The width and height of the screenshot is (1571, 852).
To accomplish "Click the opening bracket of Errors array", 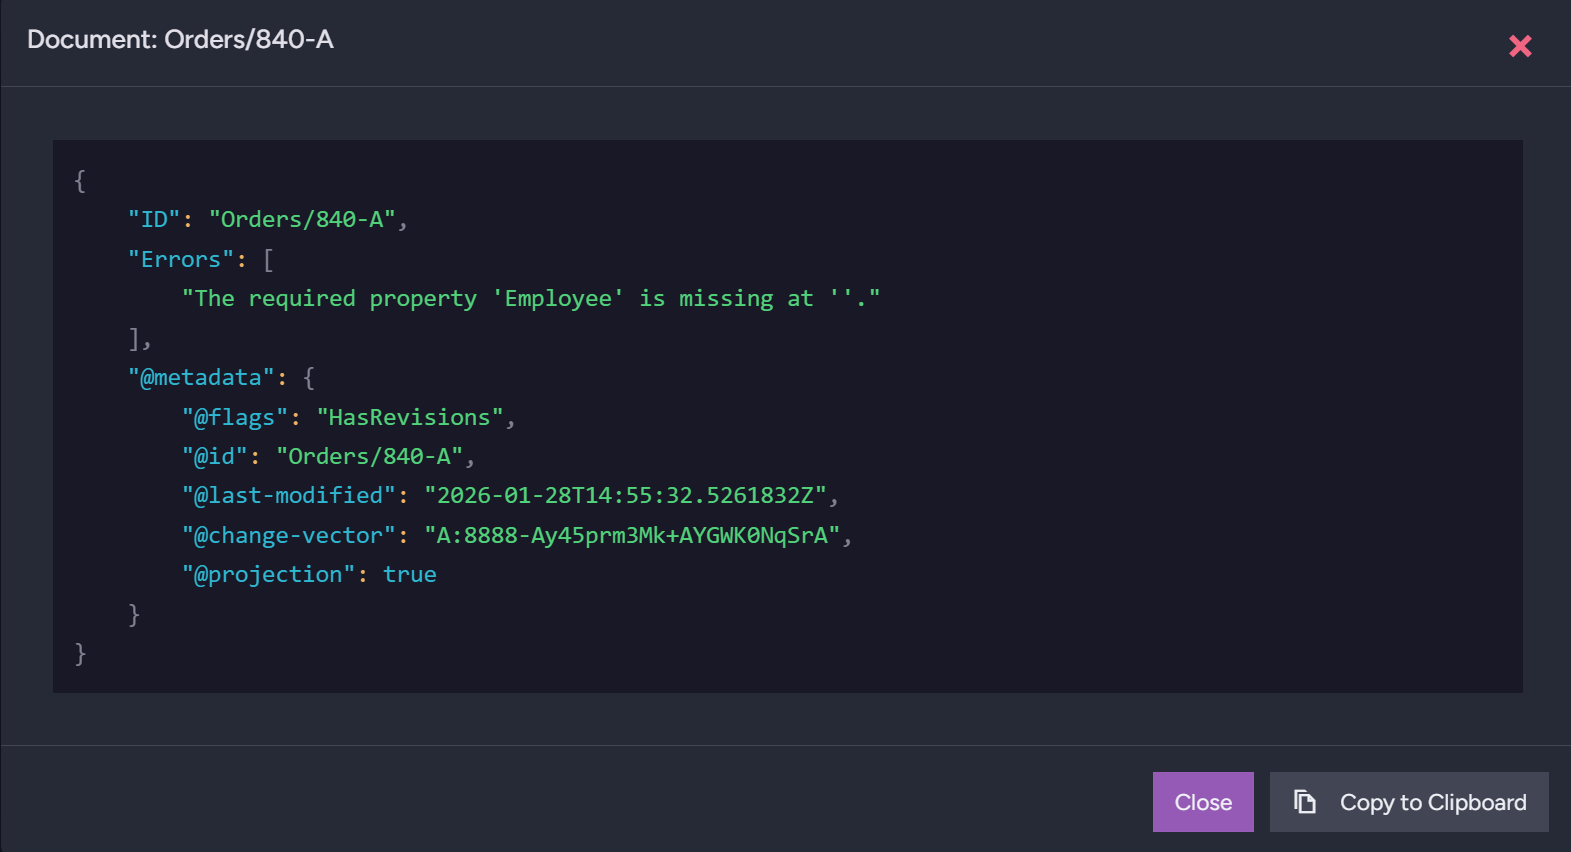I will tap(268, 260).
